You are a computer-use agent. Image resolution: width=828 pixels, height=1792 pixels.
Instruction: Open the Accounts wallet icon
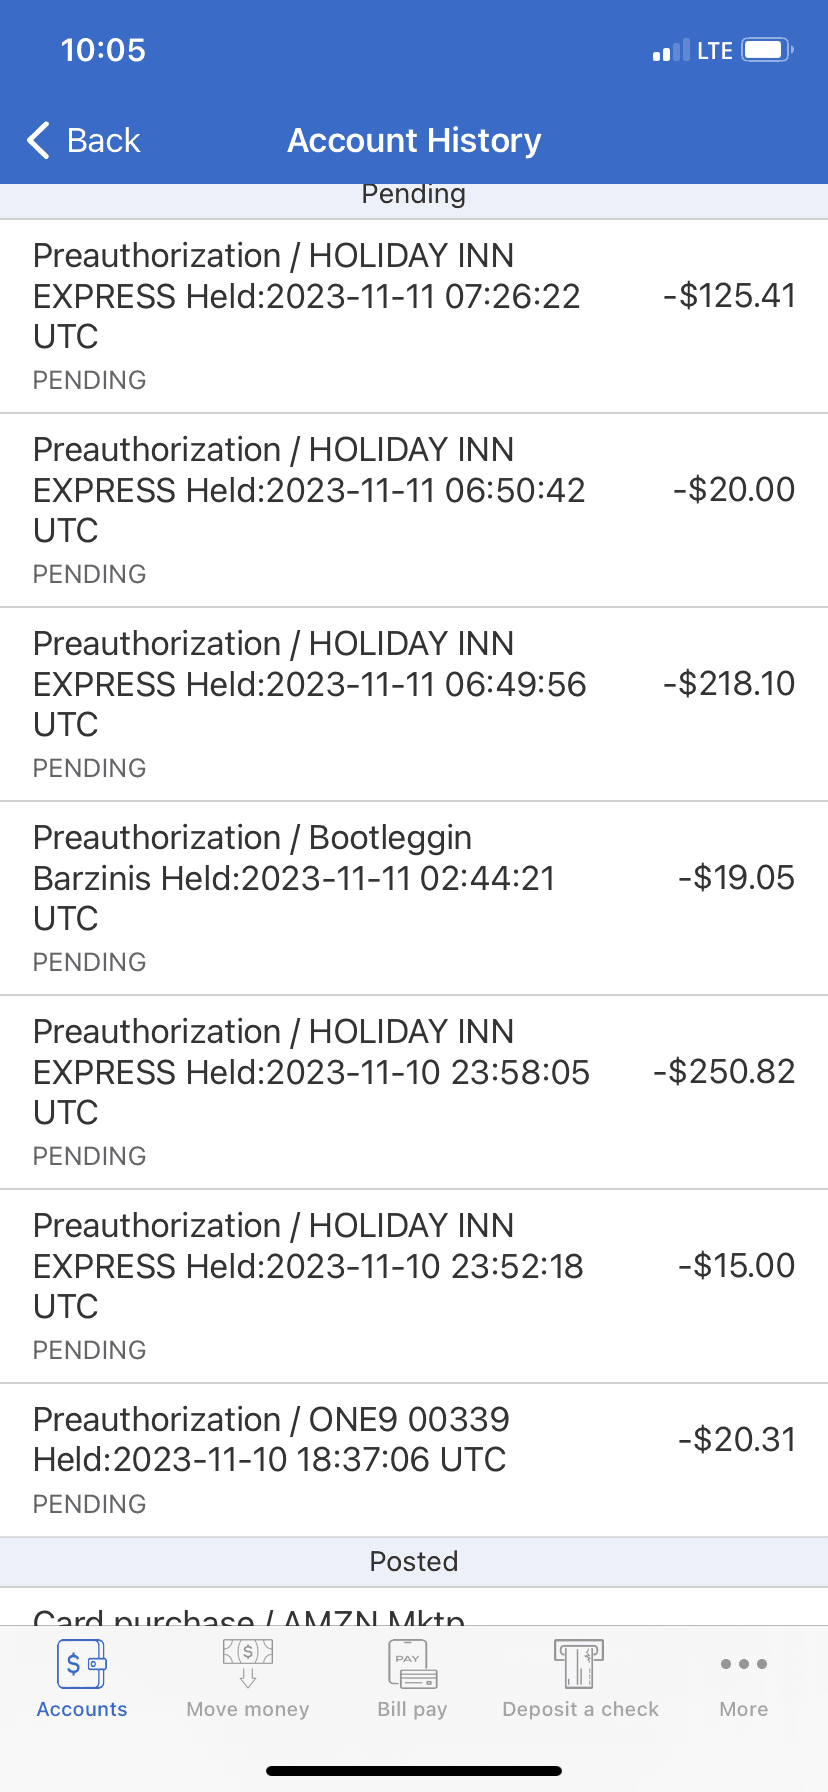point(82,1665)
